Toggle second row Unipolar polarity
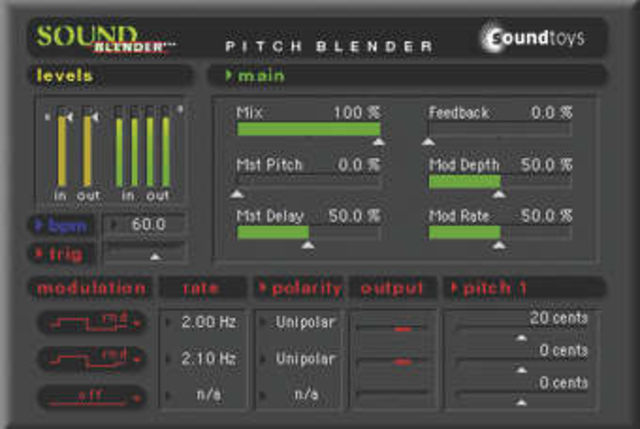The height and width of the screenshot is (429, 640). click(x=305, y=358)
